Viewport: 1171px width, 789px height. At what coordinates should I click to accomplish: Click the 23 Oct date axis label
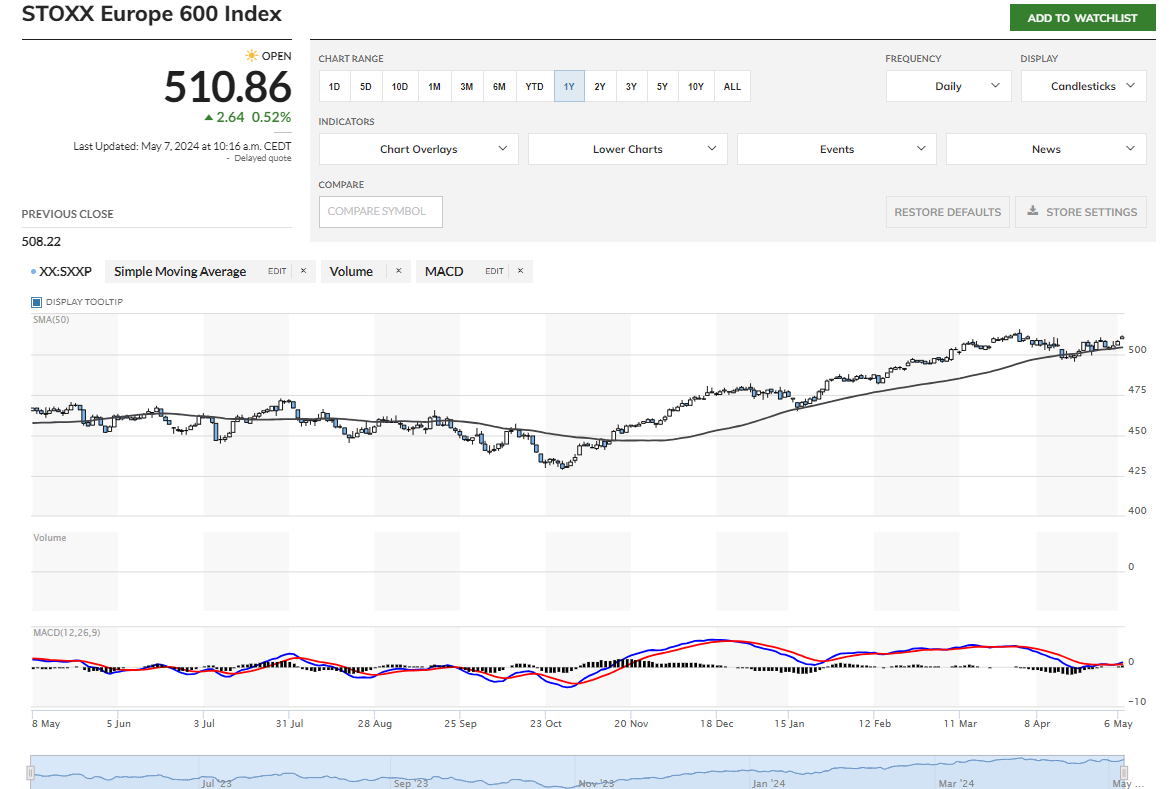(546, 723)
